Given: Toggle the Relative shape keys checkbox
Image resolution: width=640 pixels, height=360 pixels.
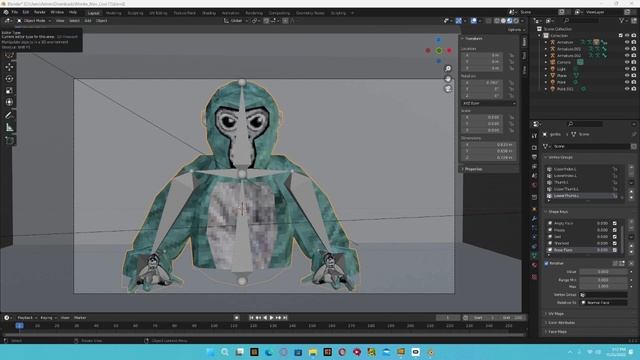Looking at the screenshot, I should tap(547, 263).
